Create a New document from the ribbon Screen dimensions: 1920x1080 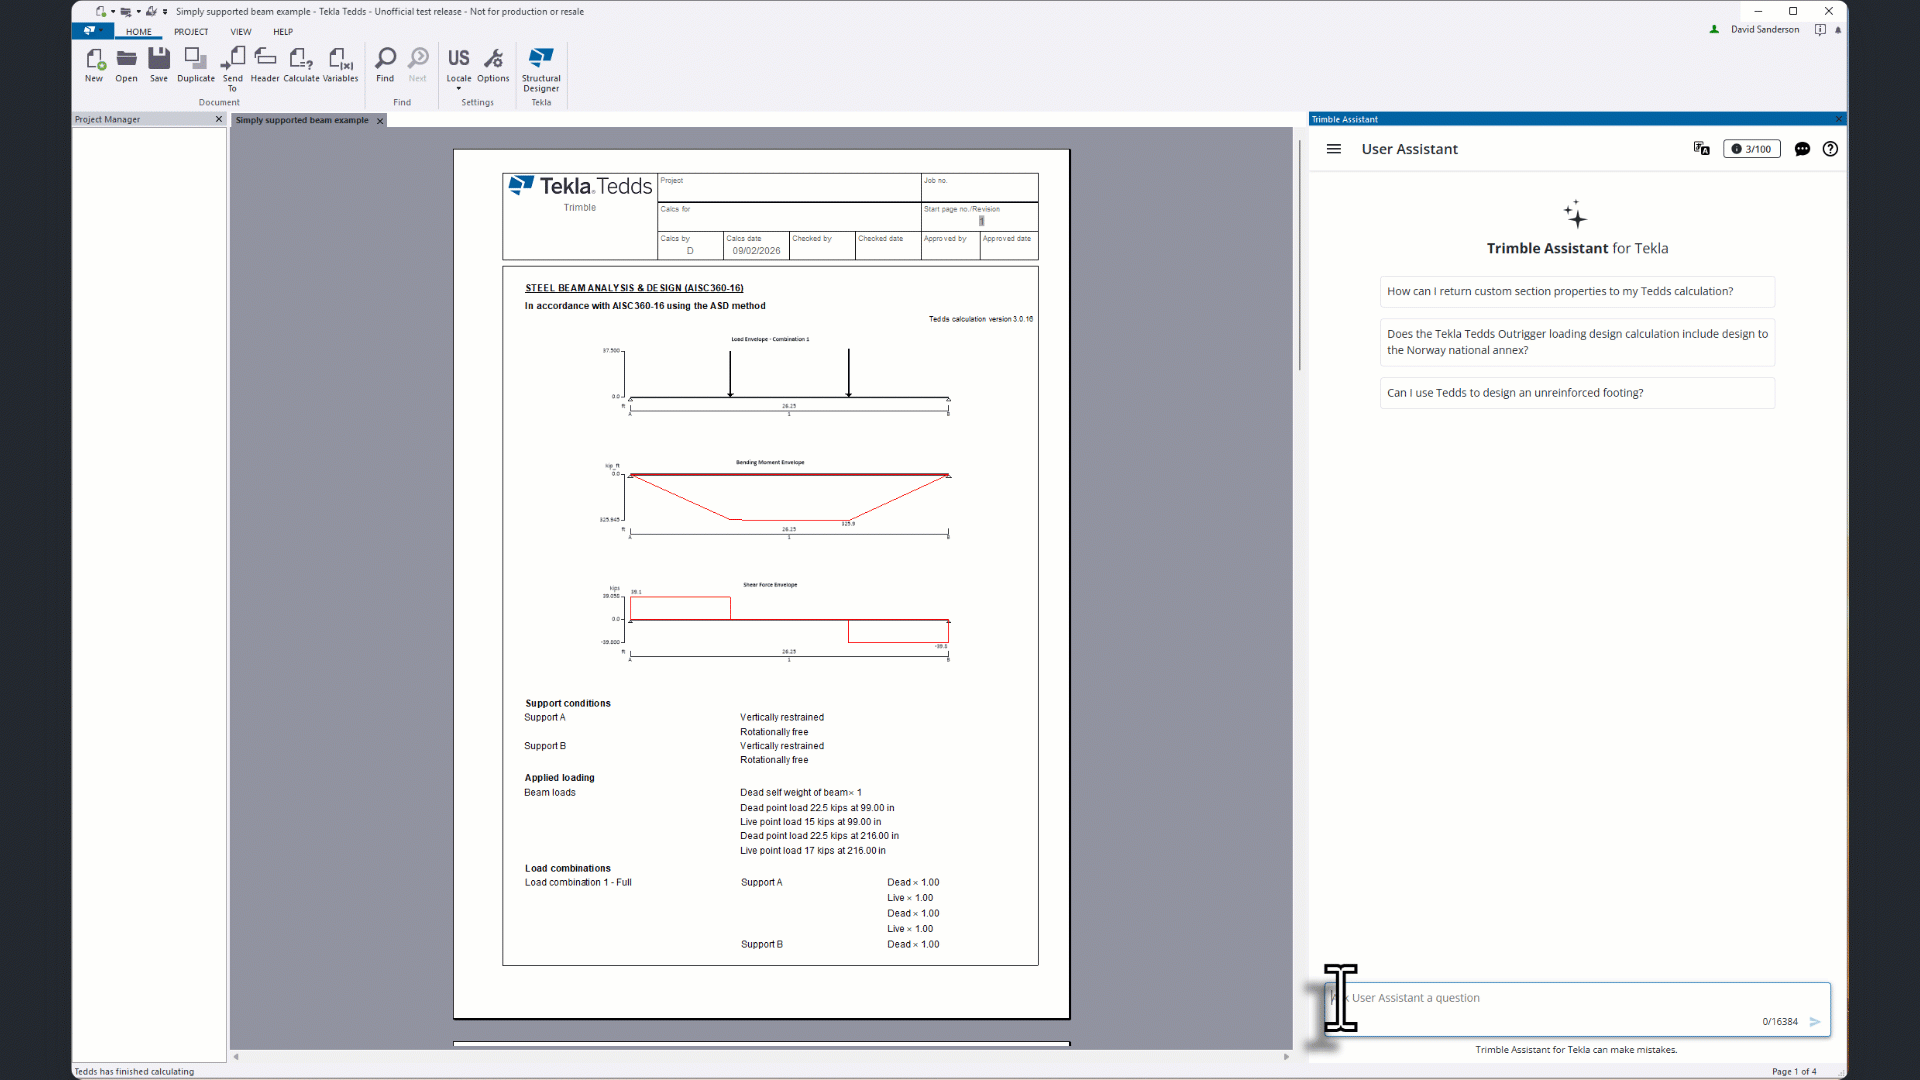point(94,65)
